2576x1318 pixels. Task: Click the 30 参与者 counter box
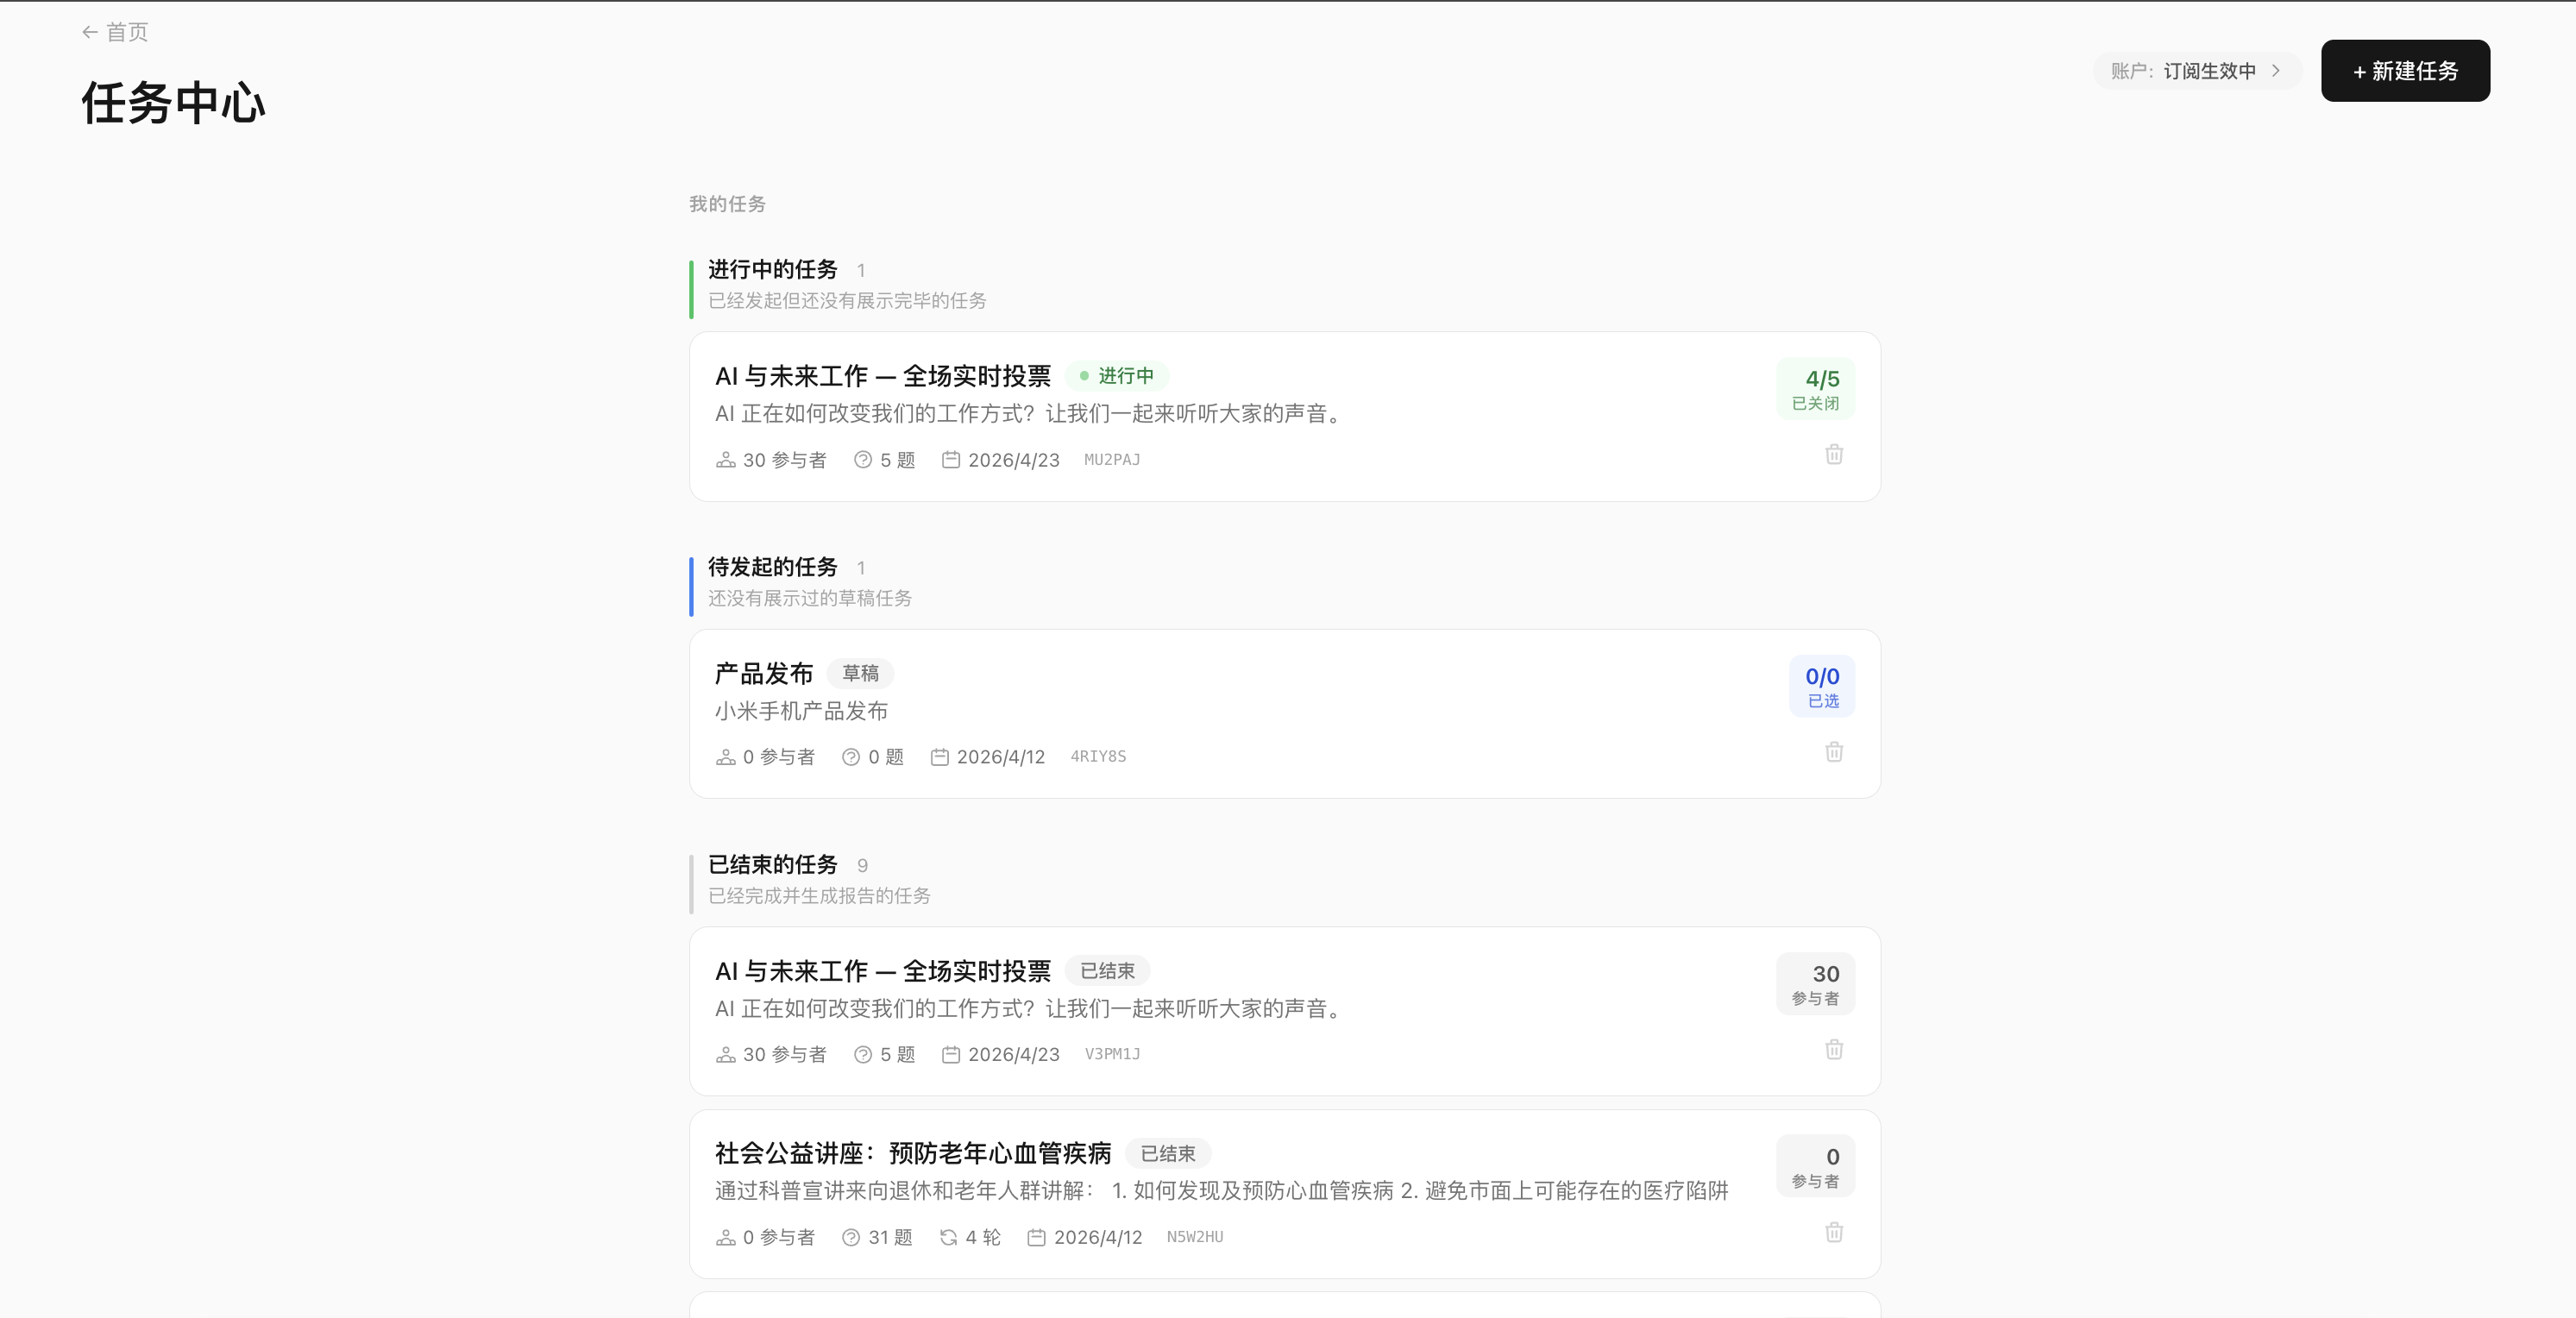pos(1815,984)
